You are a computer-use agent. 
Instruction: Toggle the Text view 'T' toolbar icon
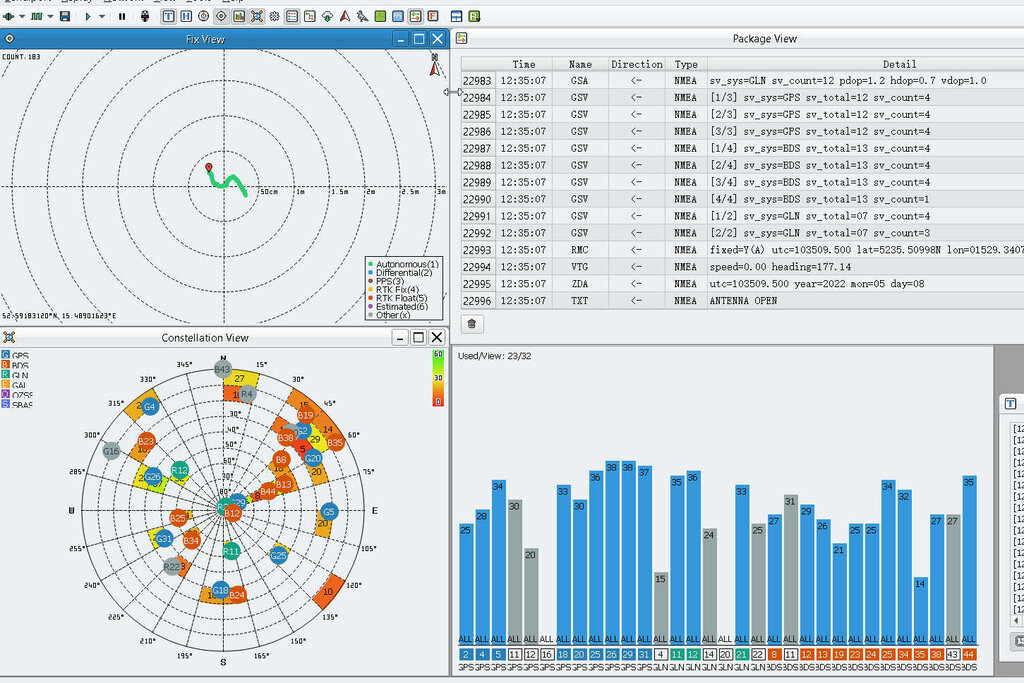pos(167,16)
